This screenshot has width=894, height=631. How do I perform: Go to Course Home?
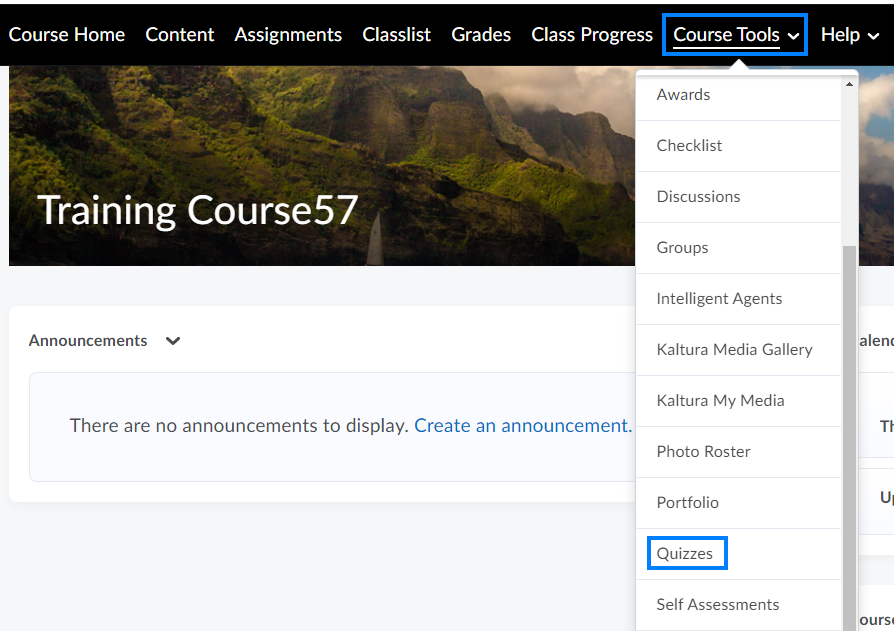(67, 35)
